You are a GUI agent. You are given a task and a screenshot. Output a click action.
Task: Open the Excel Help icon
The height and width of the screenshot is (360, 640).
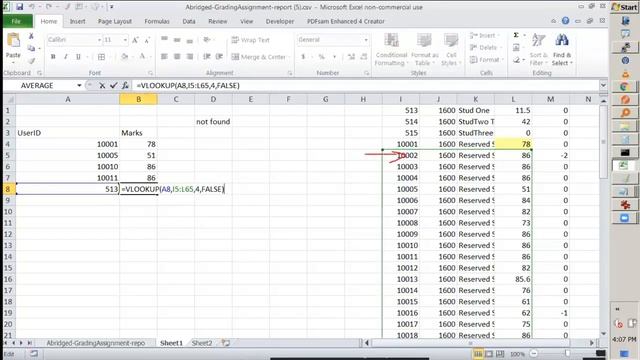pyautogui.click(x=565, y=21)
